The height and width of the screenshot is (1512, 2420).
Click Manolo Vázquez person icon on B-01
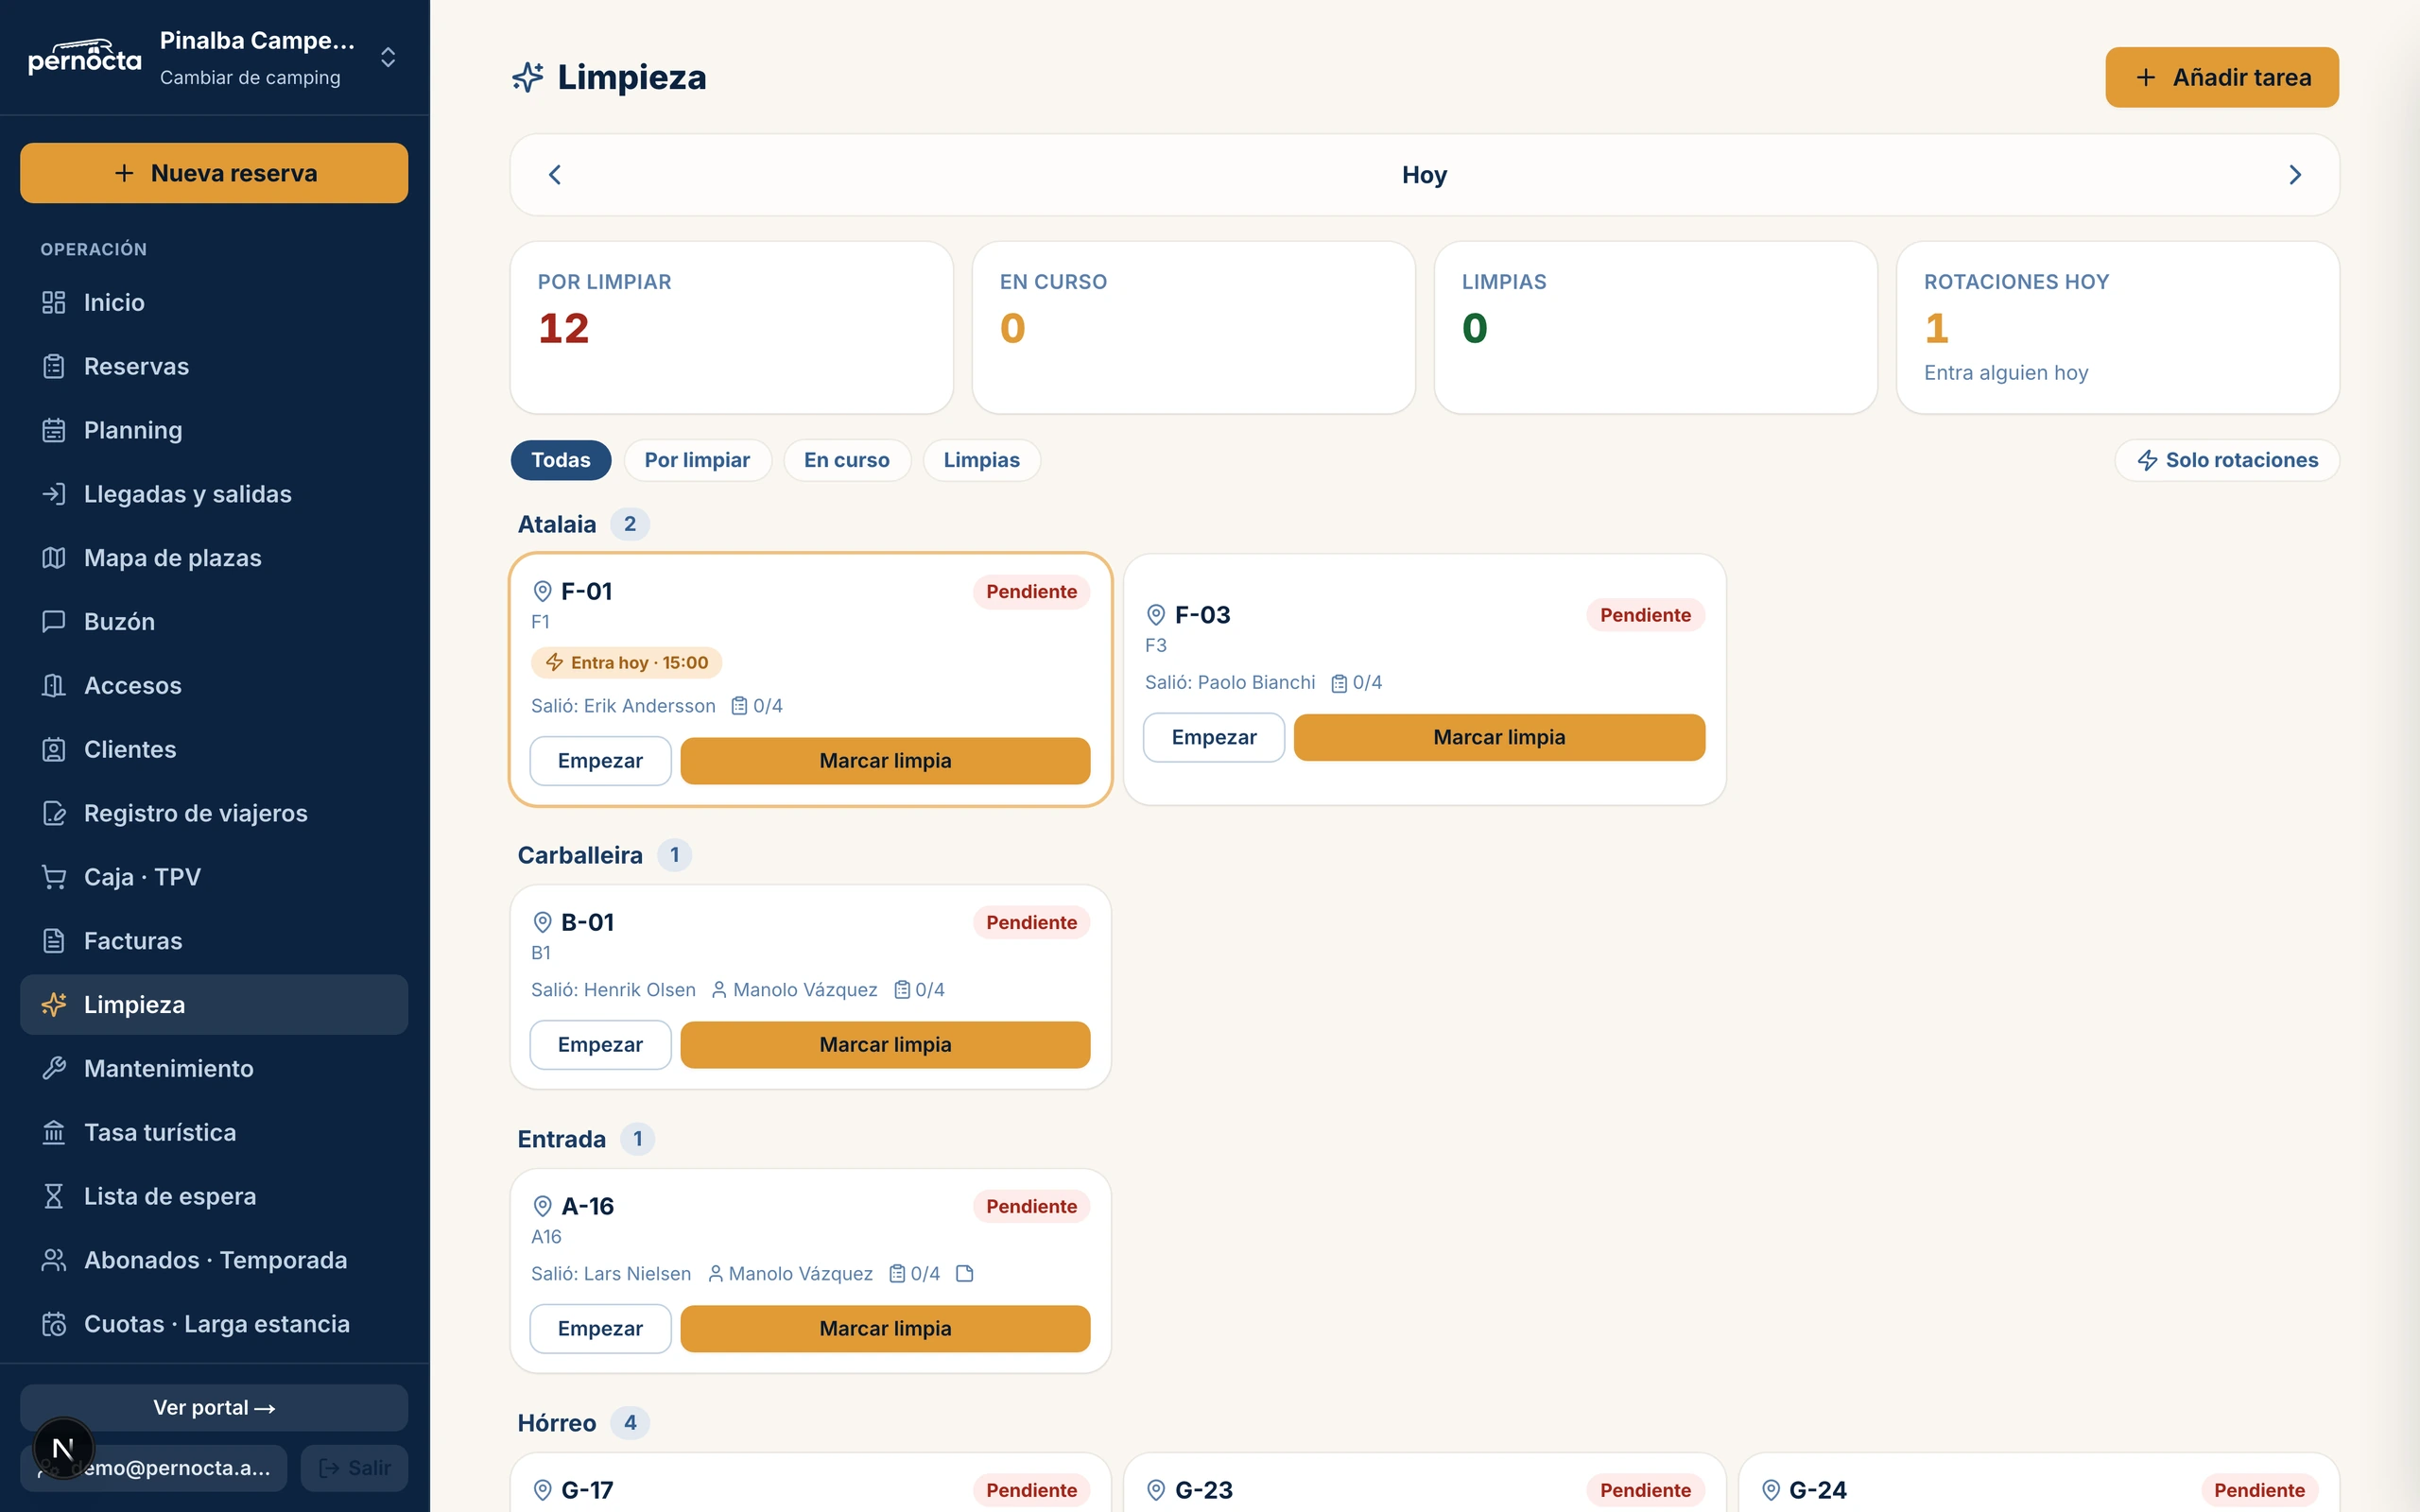(x=719, y=990)
